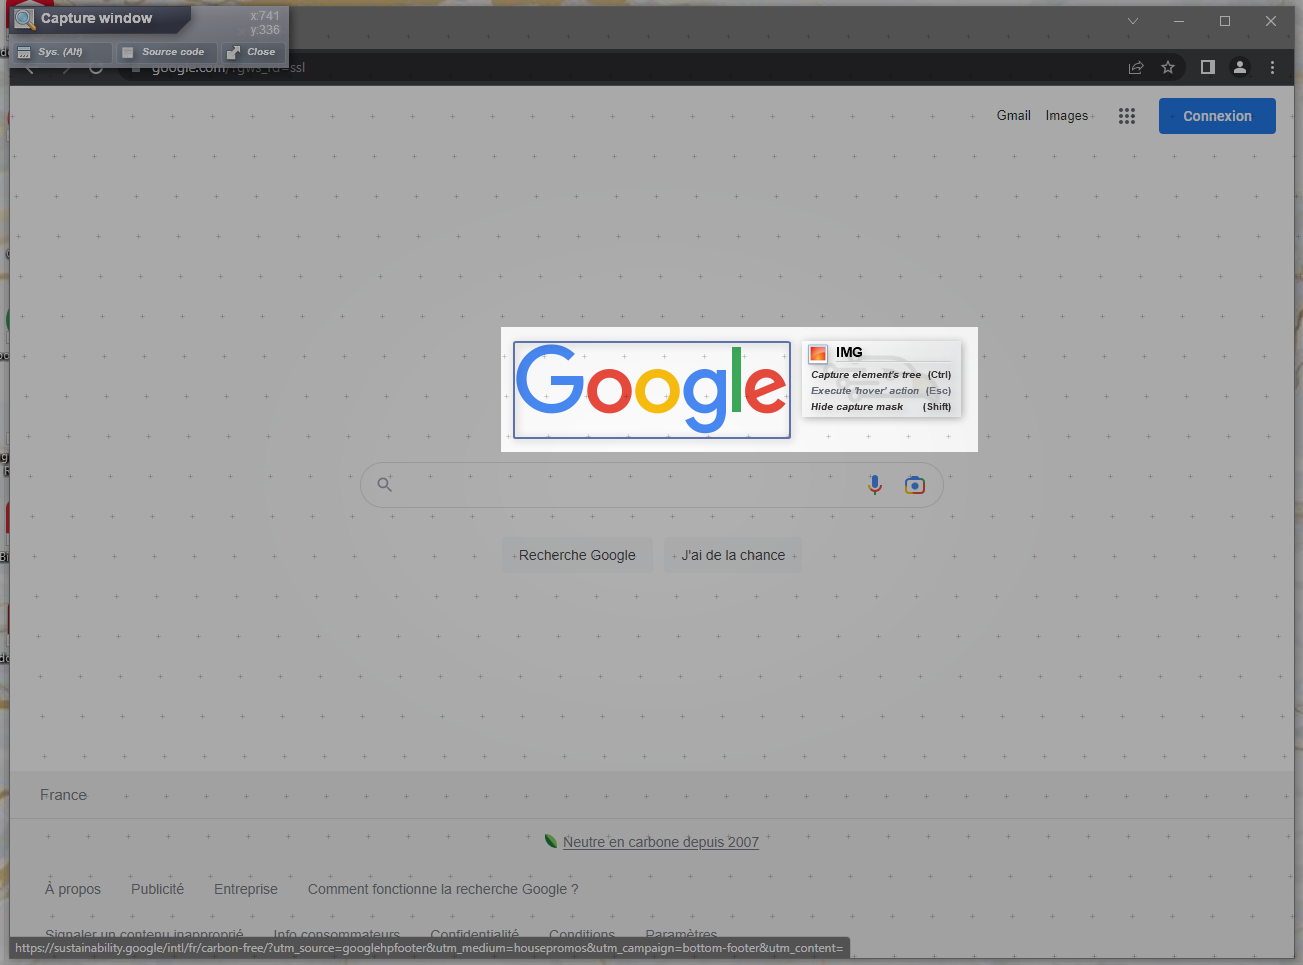The height and width of the screenshot is (965, 1303).
Task: Open the À propos footer link
Action: [x=73, y=889]
